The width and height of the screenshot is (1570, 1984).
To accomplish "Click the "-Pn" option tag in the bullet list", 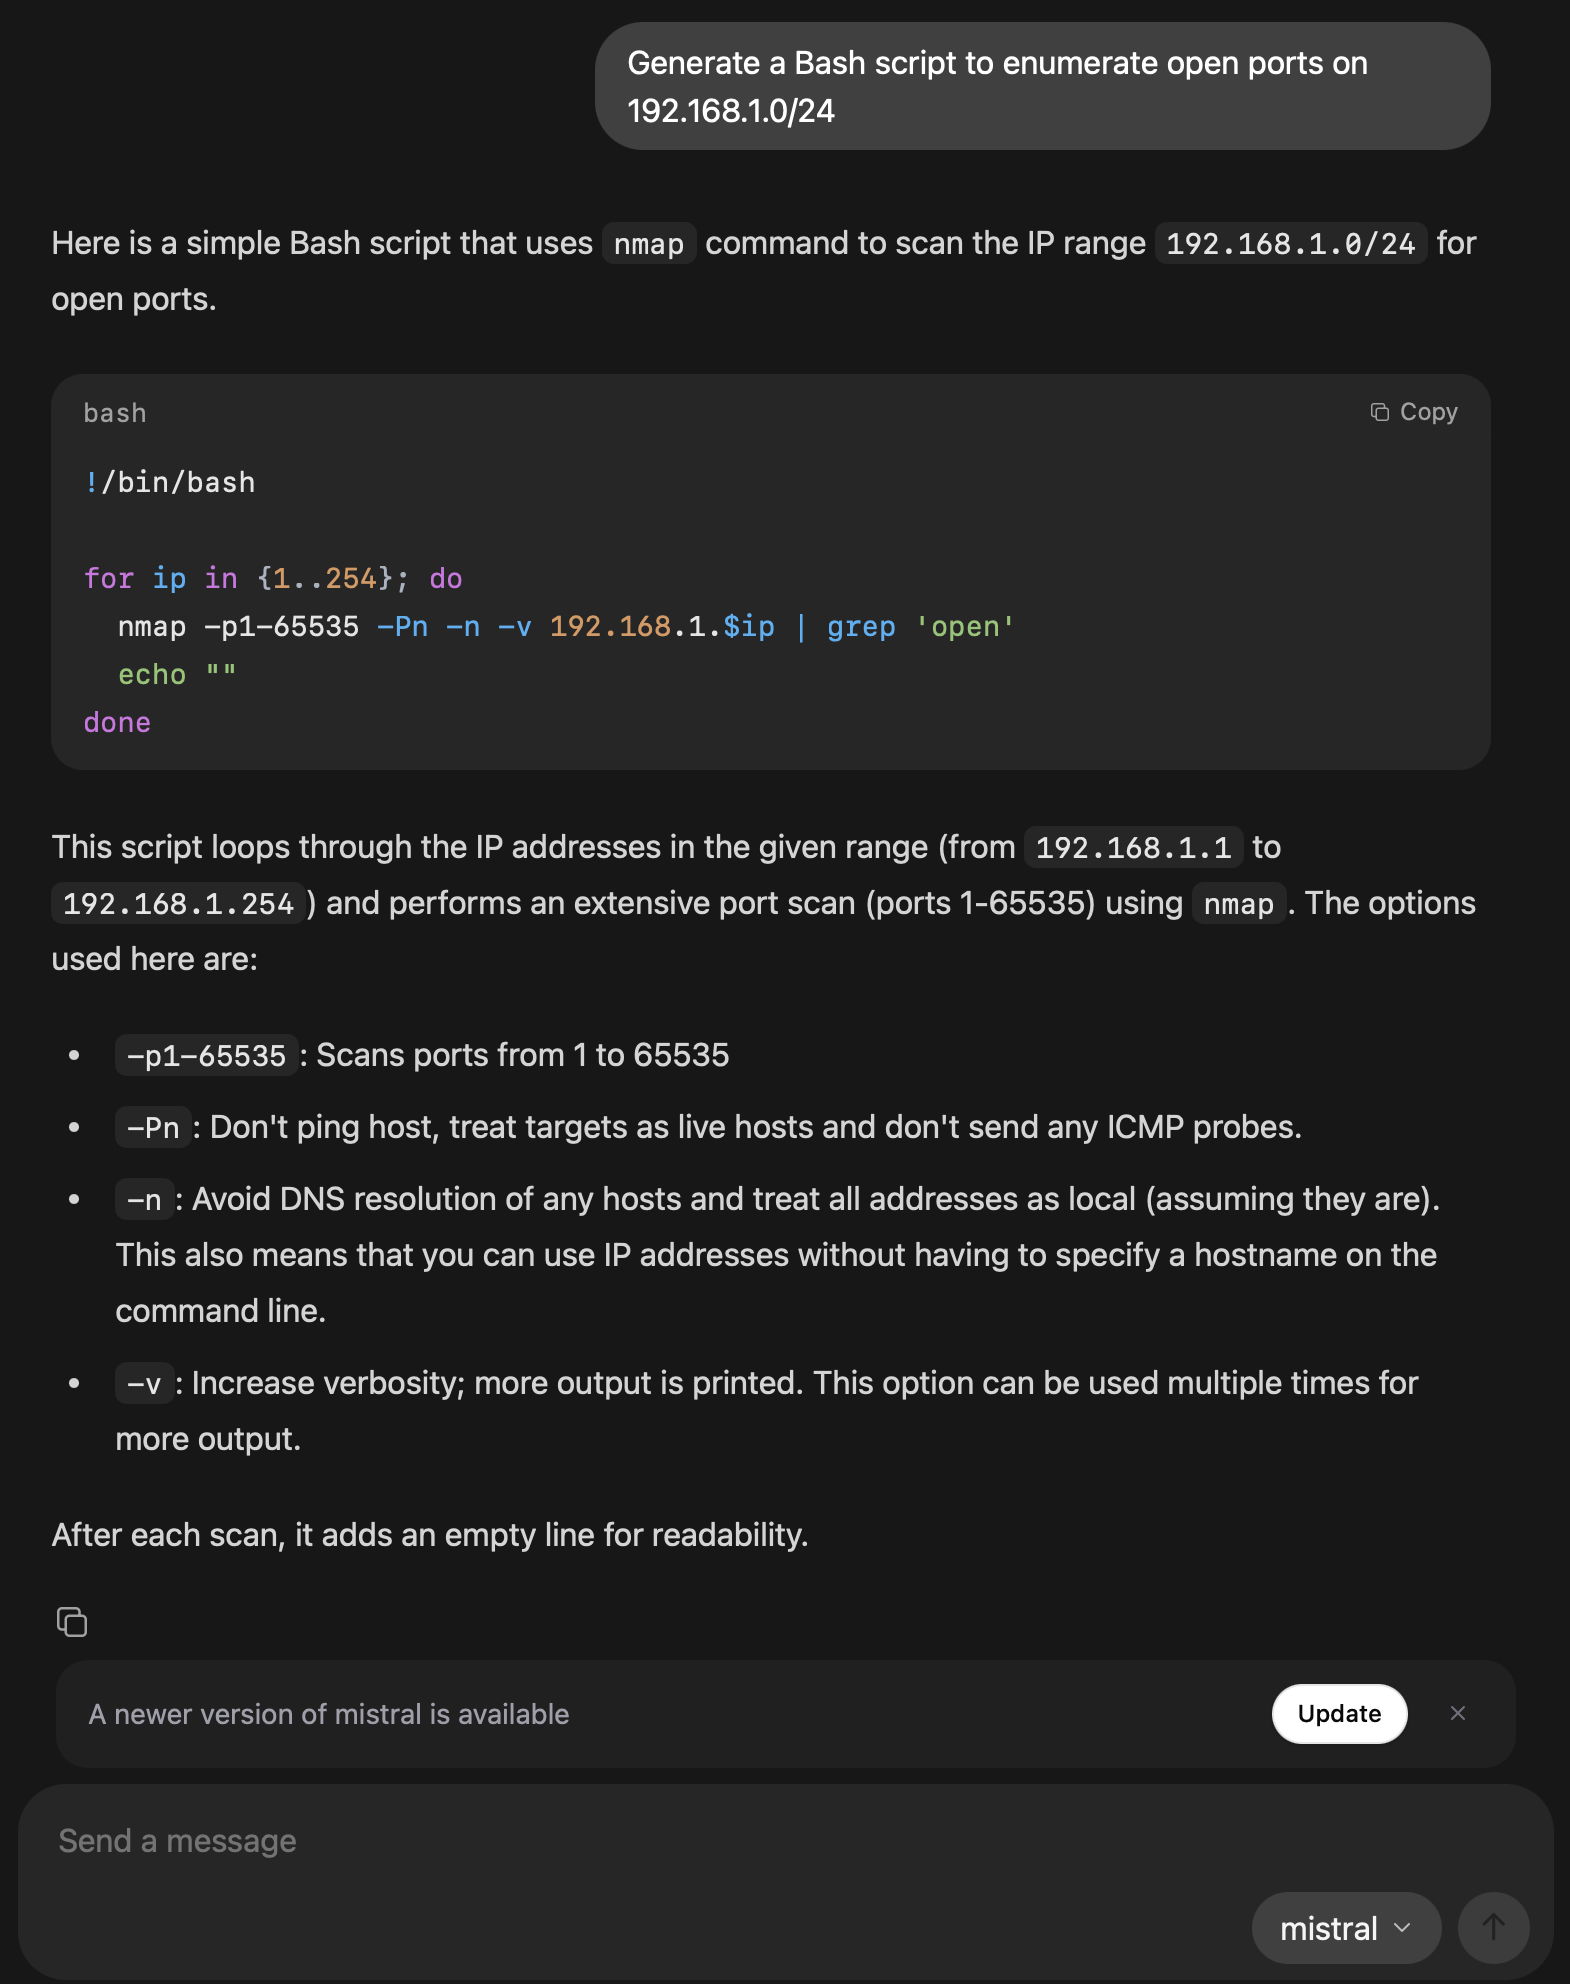I will point(153,1128).
